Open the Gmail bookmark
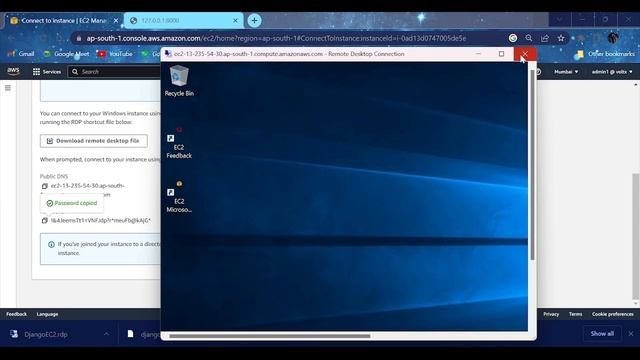The height and width of the screenshot is (360, 640). (21, 54)
